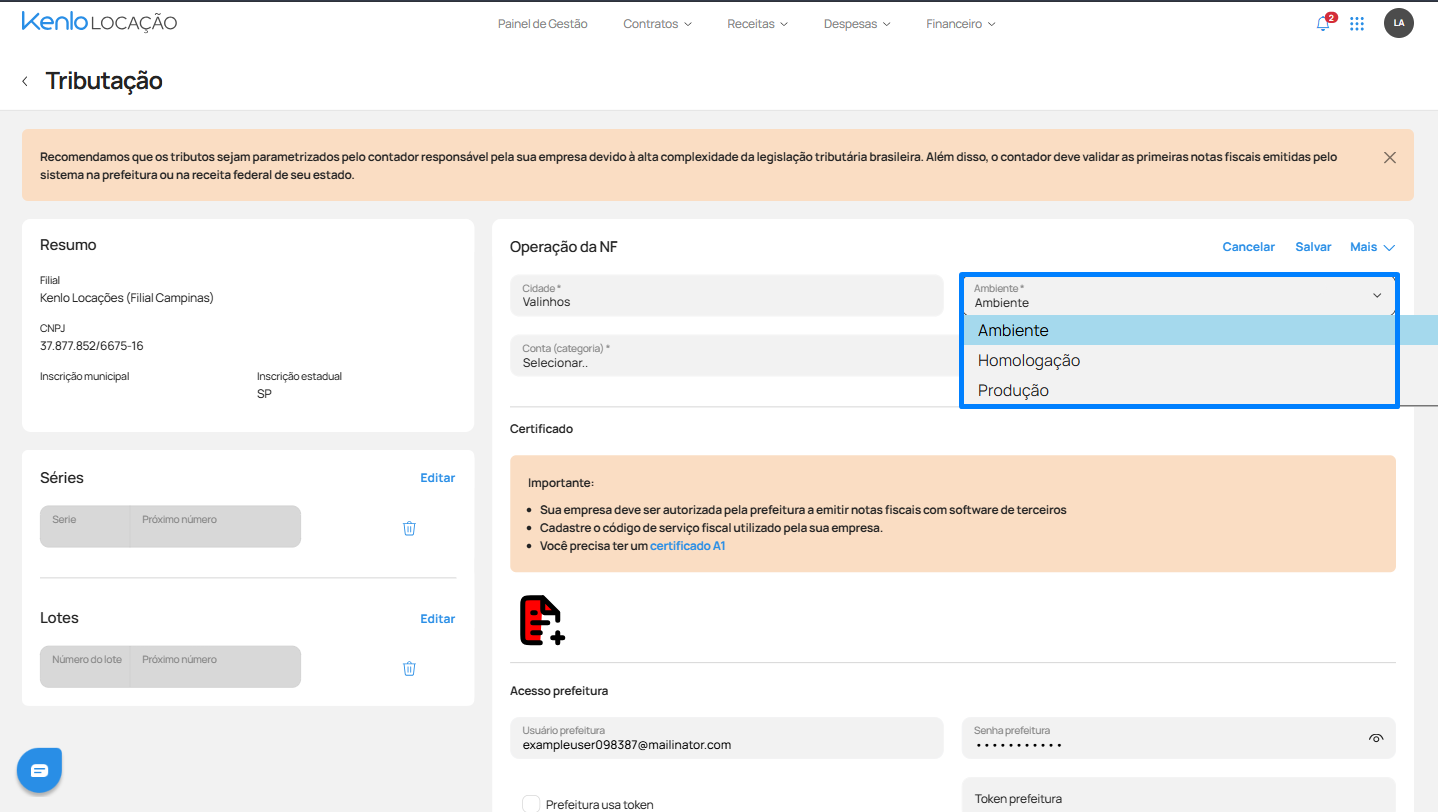Collapse the Ambiente dropdown field
Viewport: 1438px width, 812px height.
1179,295
